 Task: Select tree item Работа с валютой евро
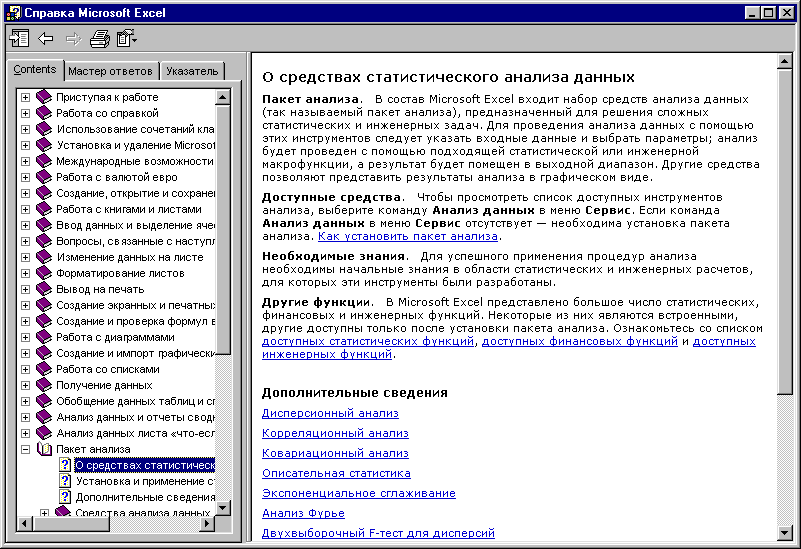click(116, 177)
